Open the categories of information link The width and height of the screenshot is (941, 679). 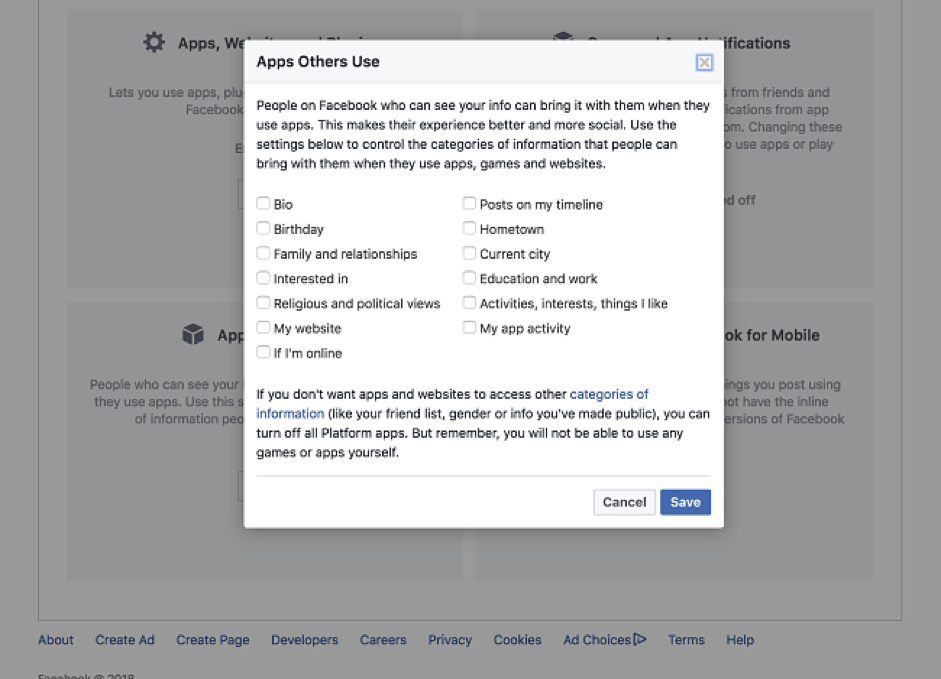tap(608, 395)
